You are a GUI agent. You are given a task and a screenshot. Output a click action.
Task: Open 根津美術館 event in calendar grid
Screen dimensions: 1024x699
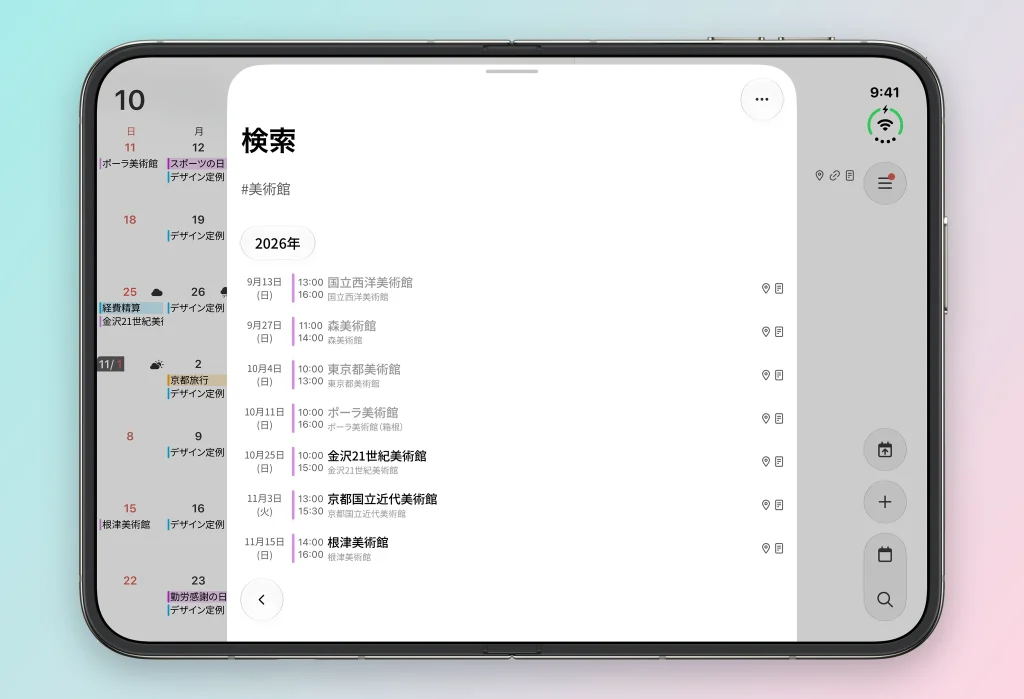[x=125, y=524]
